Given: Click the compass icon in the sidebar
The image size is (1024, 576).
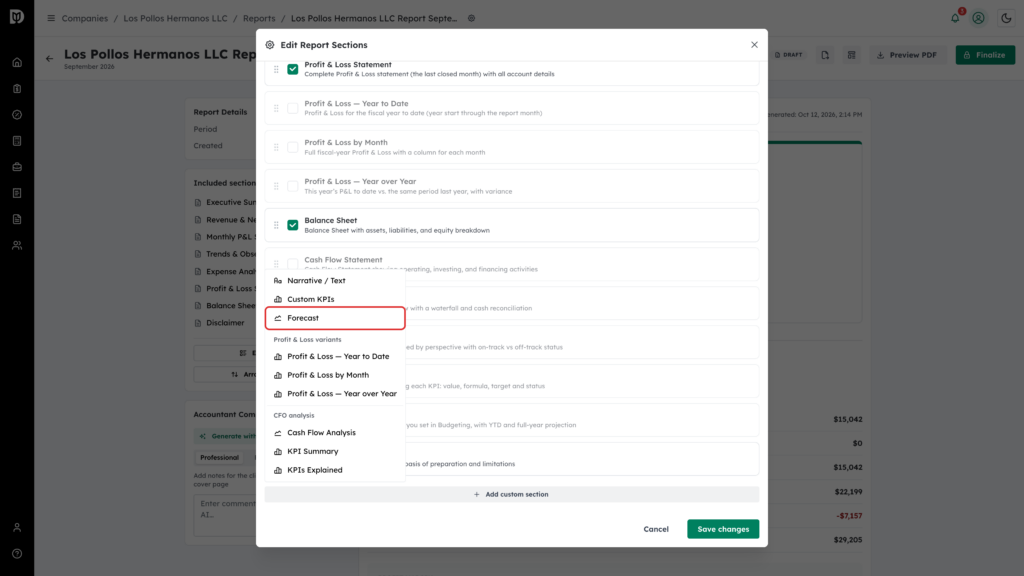Looking at the screenshot, I should point(17,115).
